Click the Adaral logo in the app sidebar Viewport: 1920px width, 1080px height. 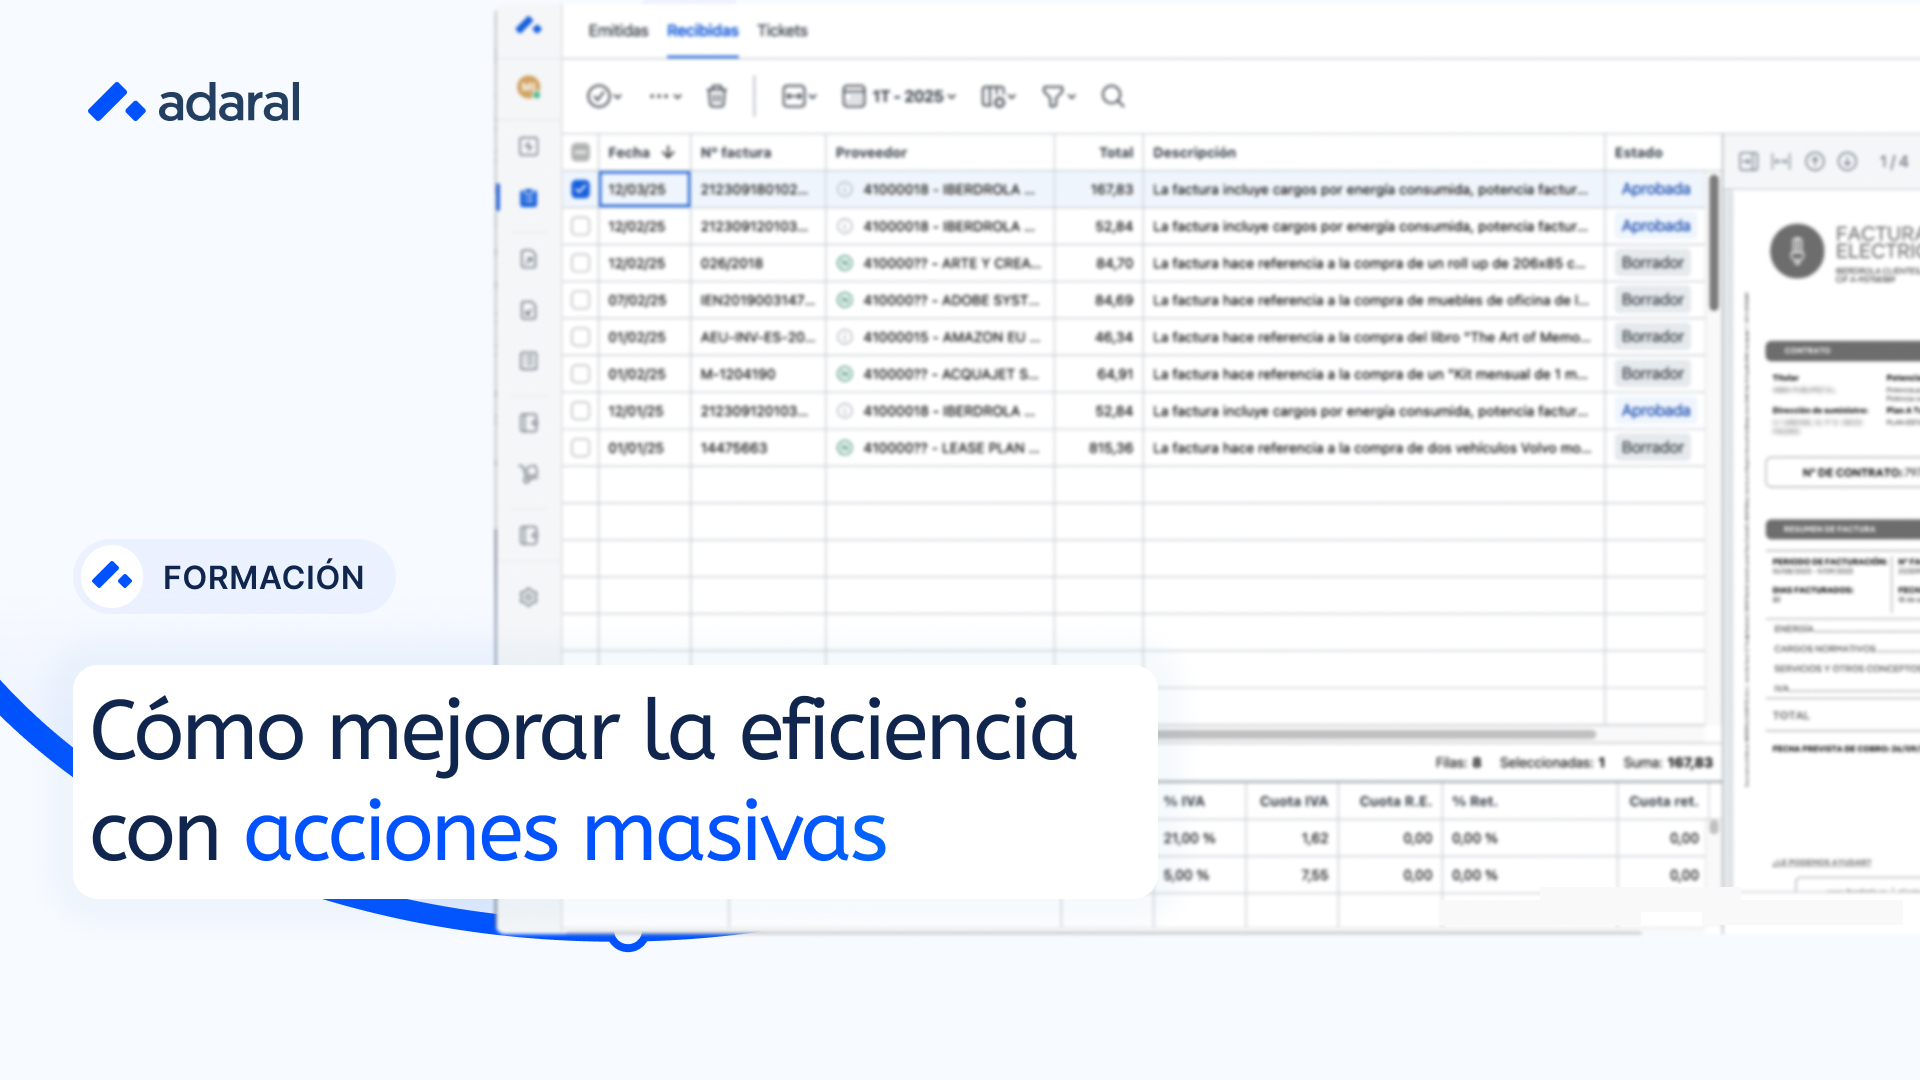(x=529, y=26)
